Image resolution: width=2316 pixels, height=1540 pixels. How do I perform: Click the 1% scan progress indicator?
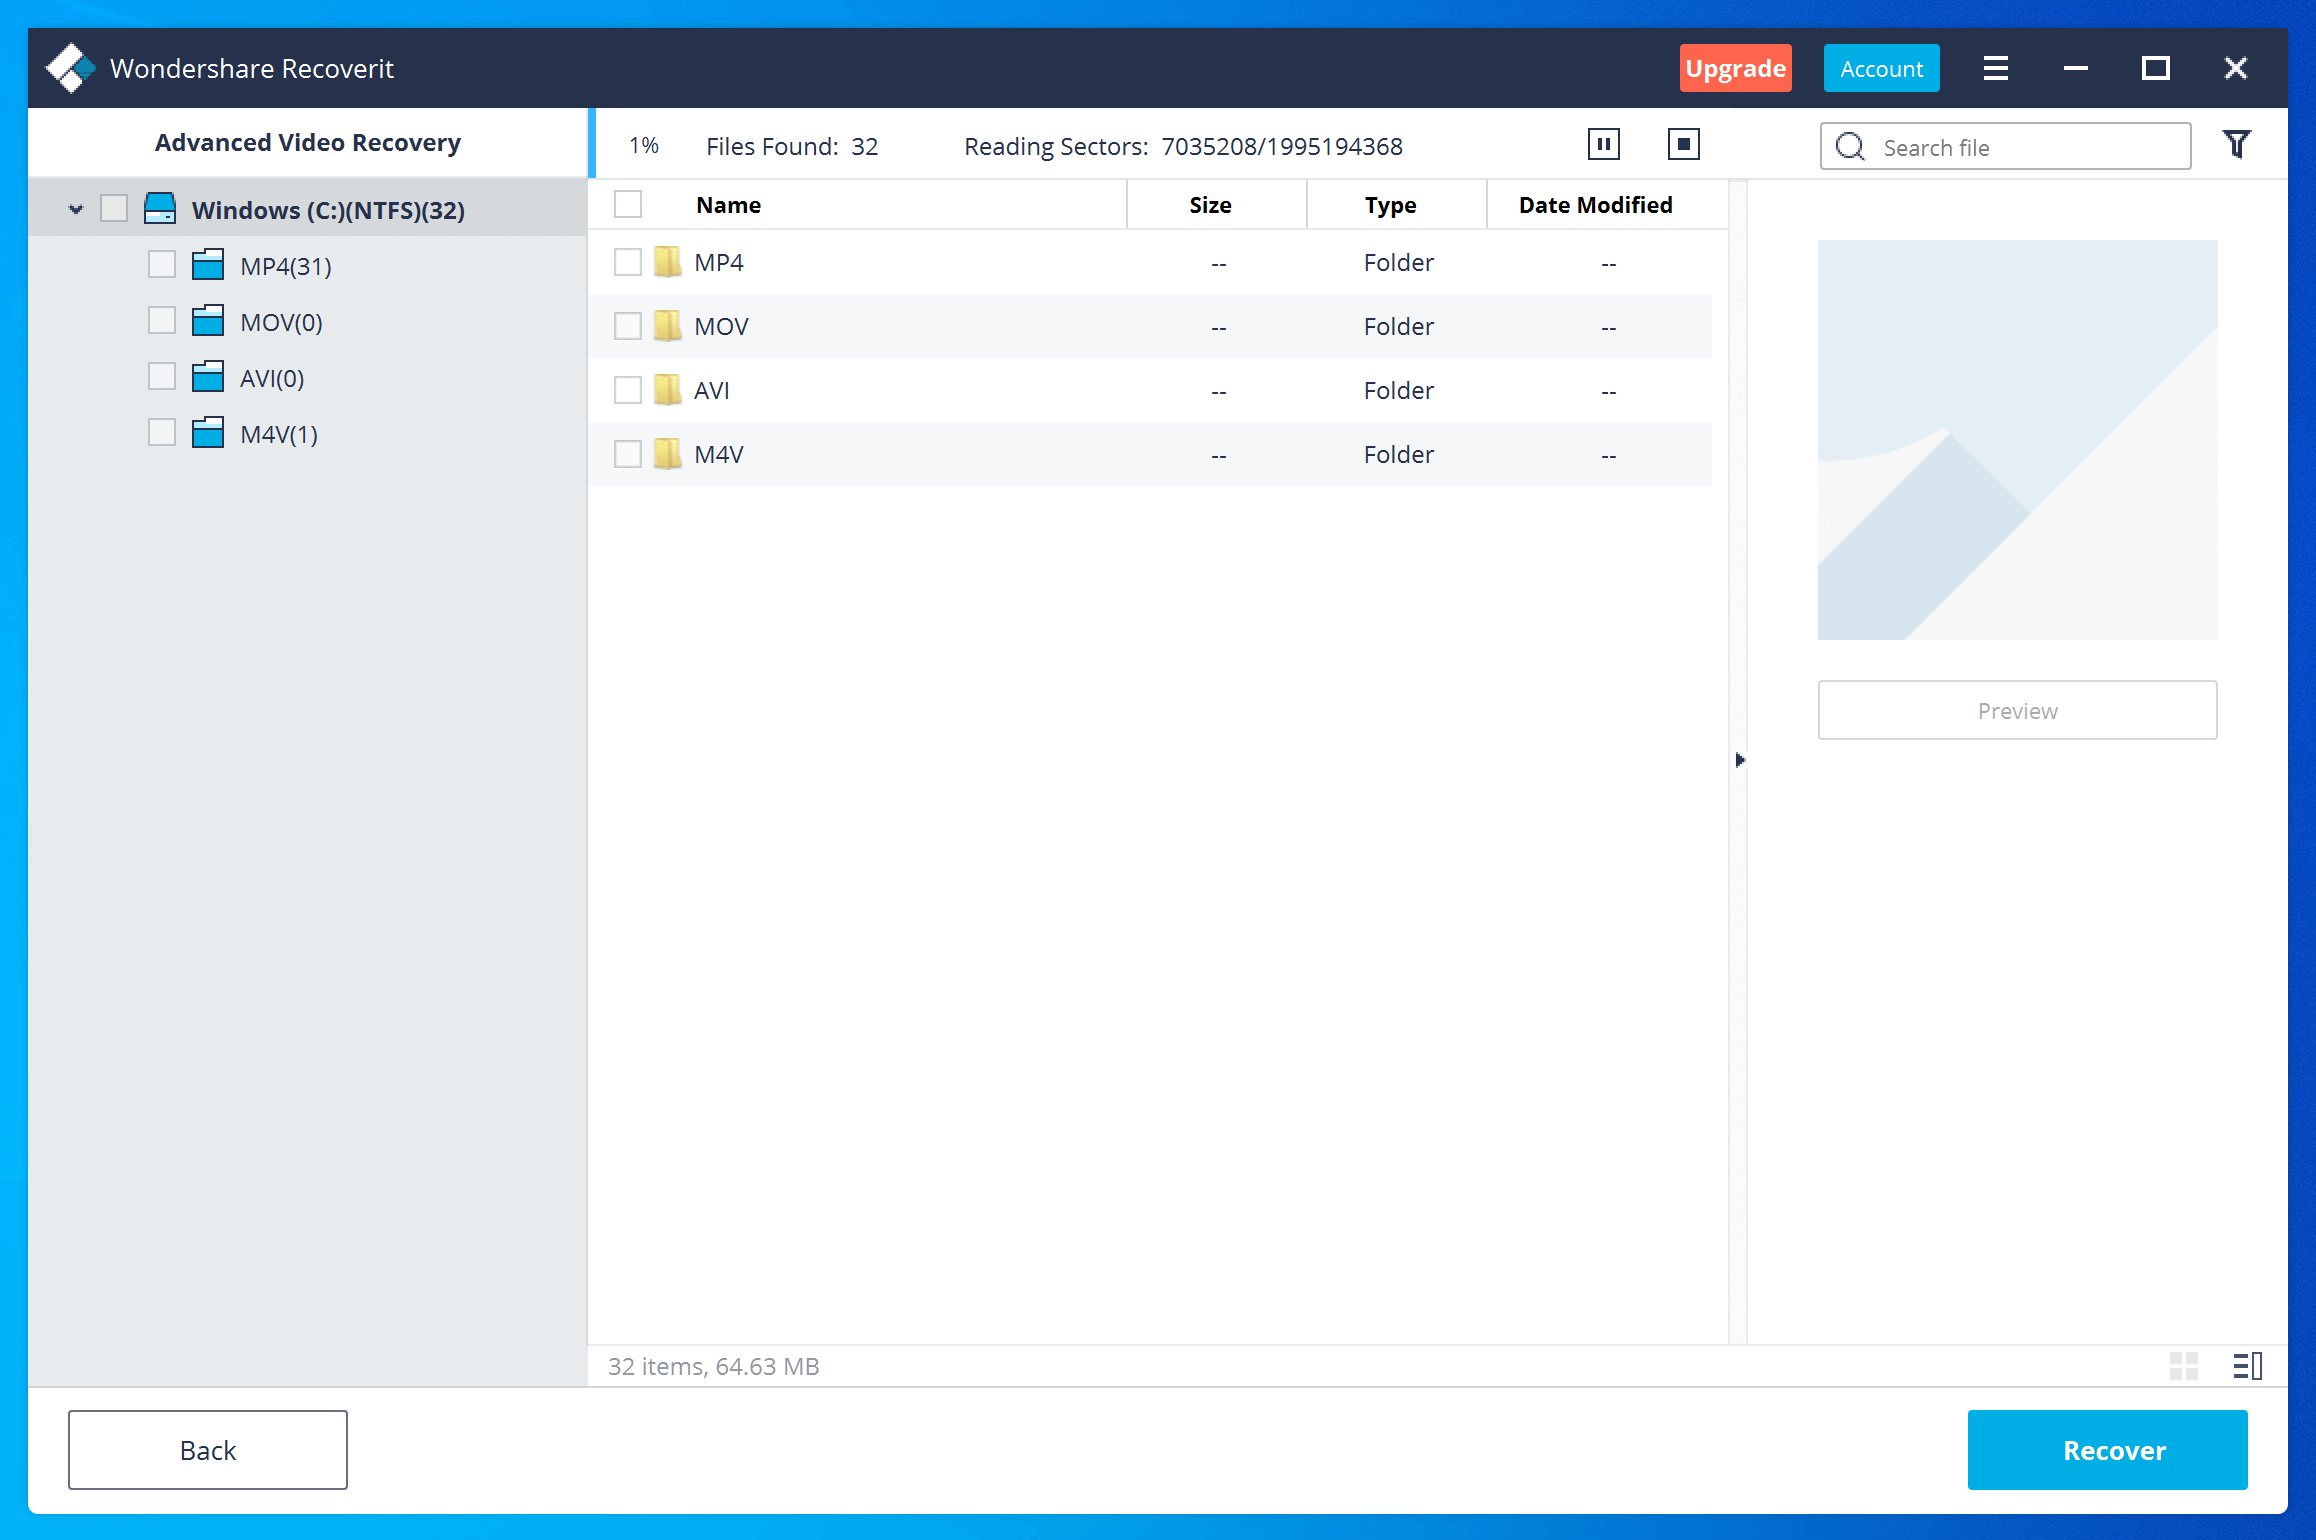tap(644, 146)
